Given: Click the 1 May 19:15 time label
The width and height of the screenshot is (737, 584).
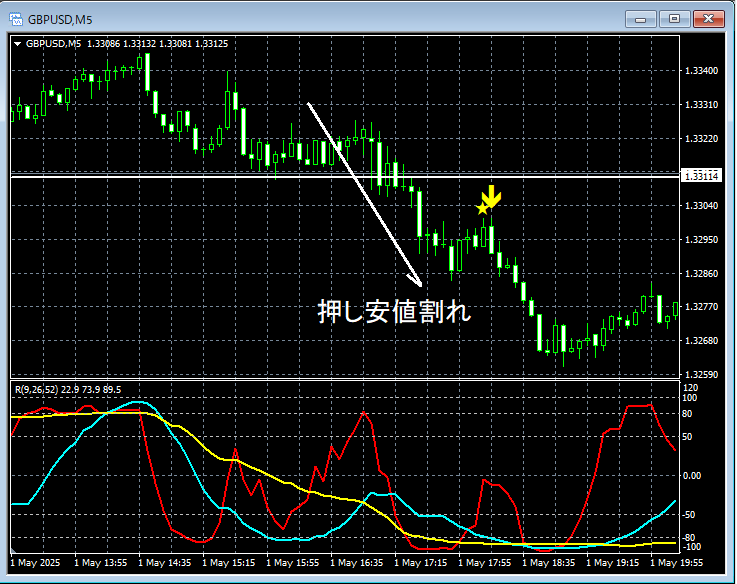Looking at the screenshot, I should click(612, 563).
